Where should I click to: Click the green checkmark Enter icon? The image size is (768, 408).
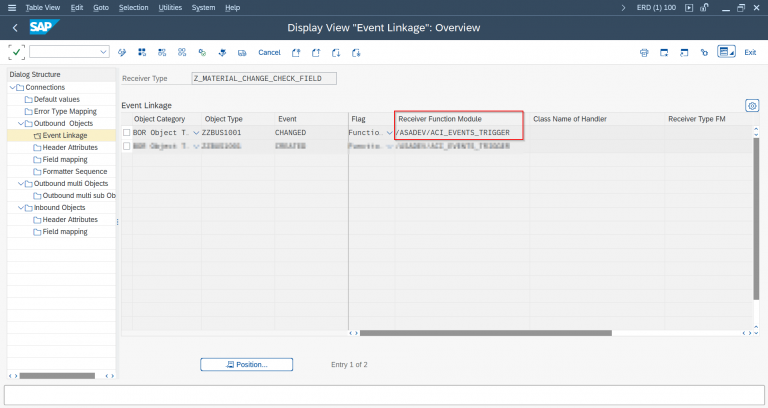17,52
